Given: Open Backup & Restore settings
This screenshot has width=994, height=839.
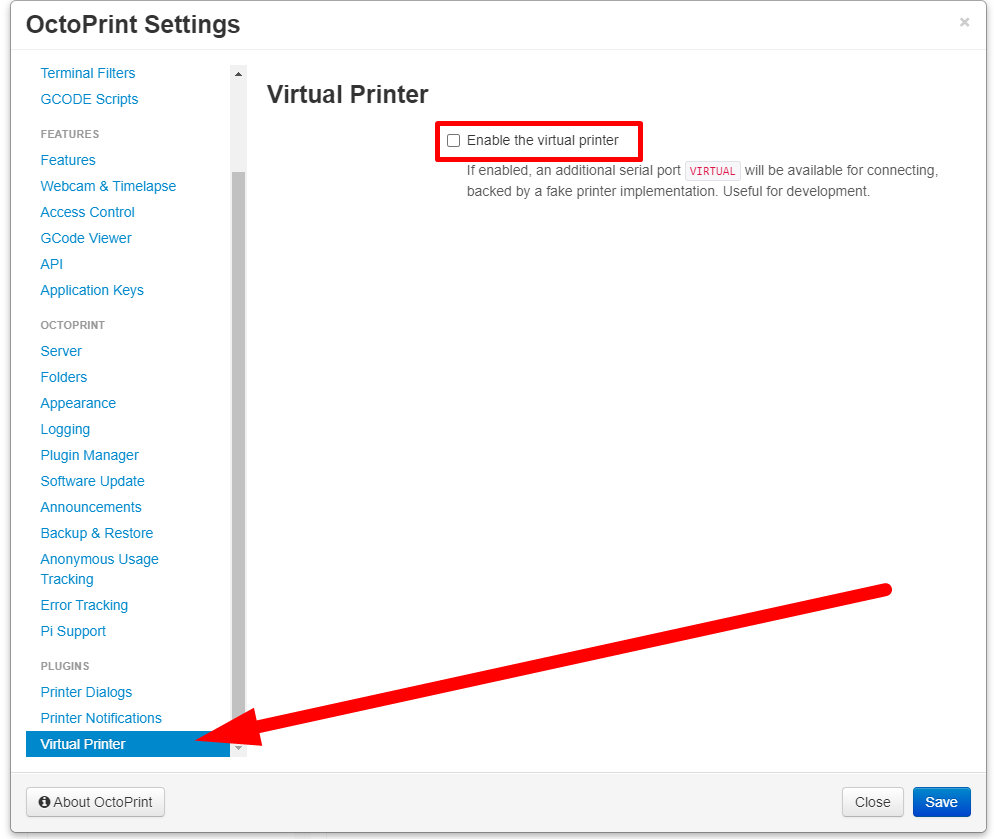Looking at the screenshot, I should coord(97,533).
